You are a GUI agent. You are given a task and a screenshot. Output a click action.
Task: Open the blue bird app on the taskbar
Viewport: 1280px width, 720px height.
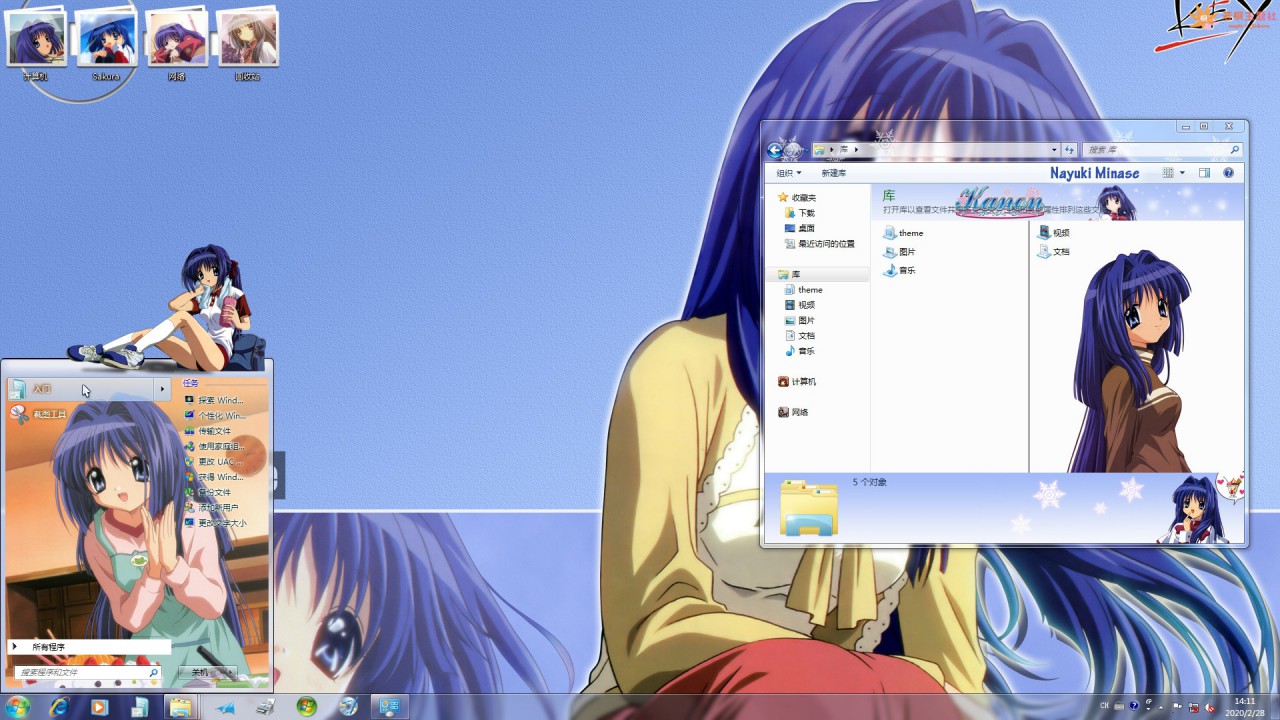point(225,707)
